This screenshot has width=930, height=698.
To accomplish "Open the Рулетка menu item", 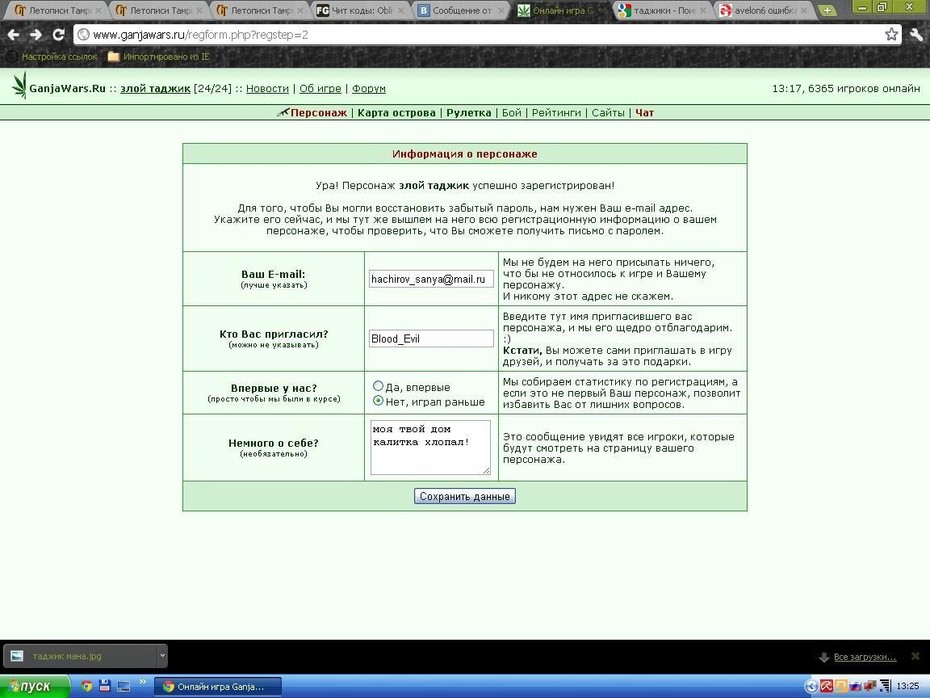I will (469, 113).
